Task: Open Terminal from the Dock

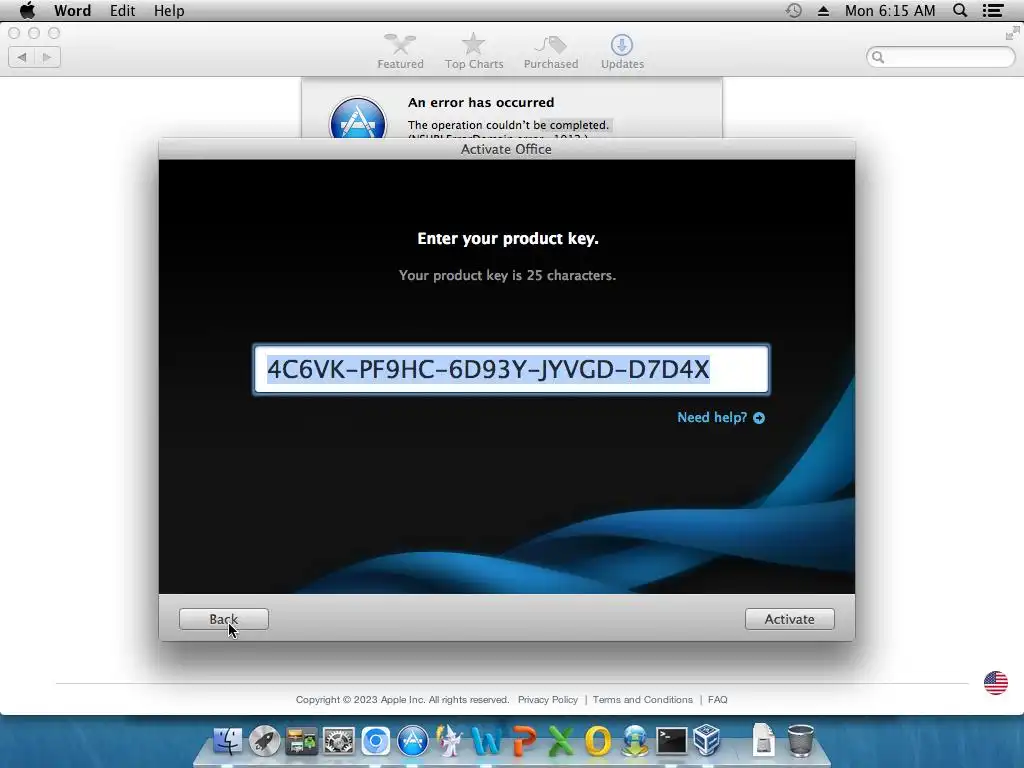Action: pyautogui.click(x=671, y=741)
